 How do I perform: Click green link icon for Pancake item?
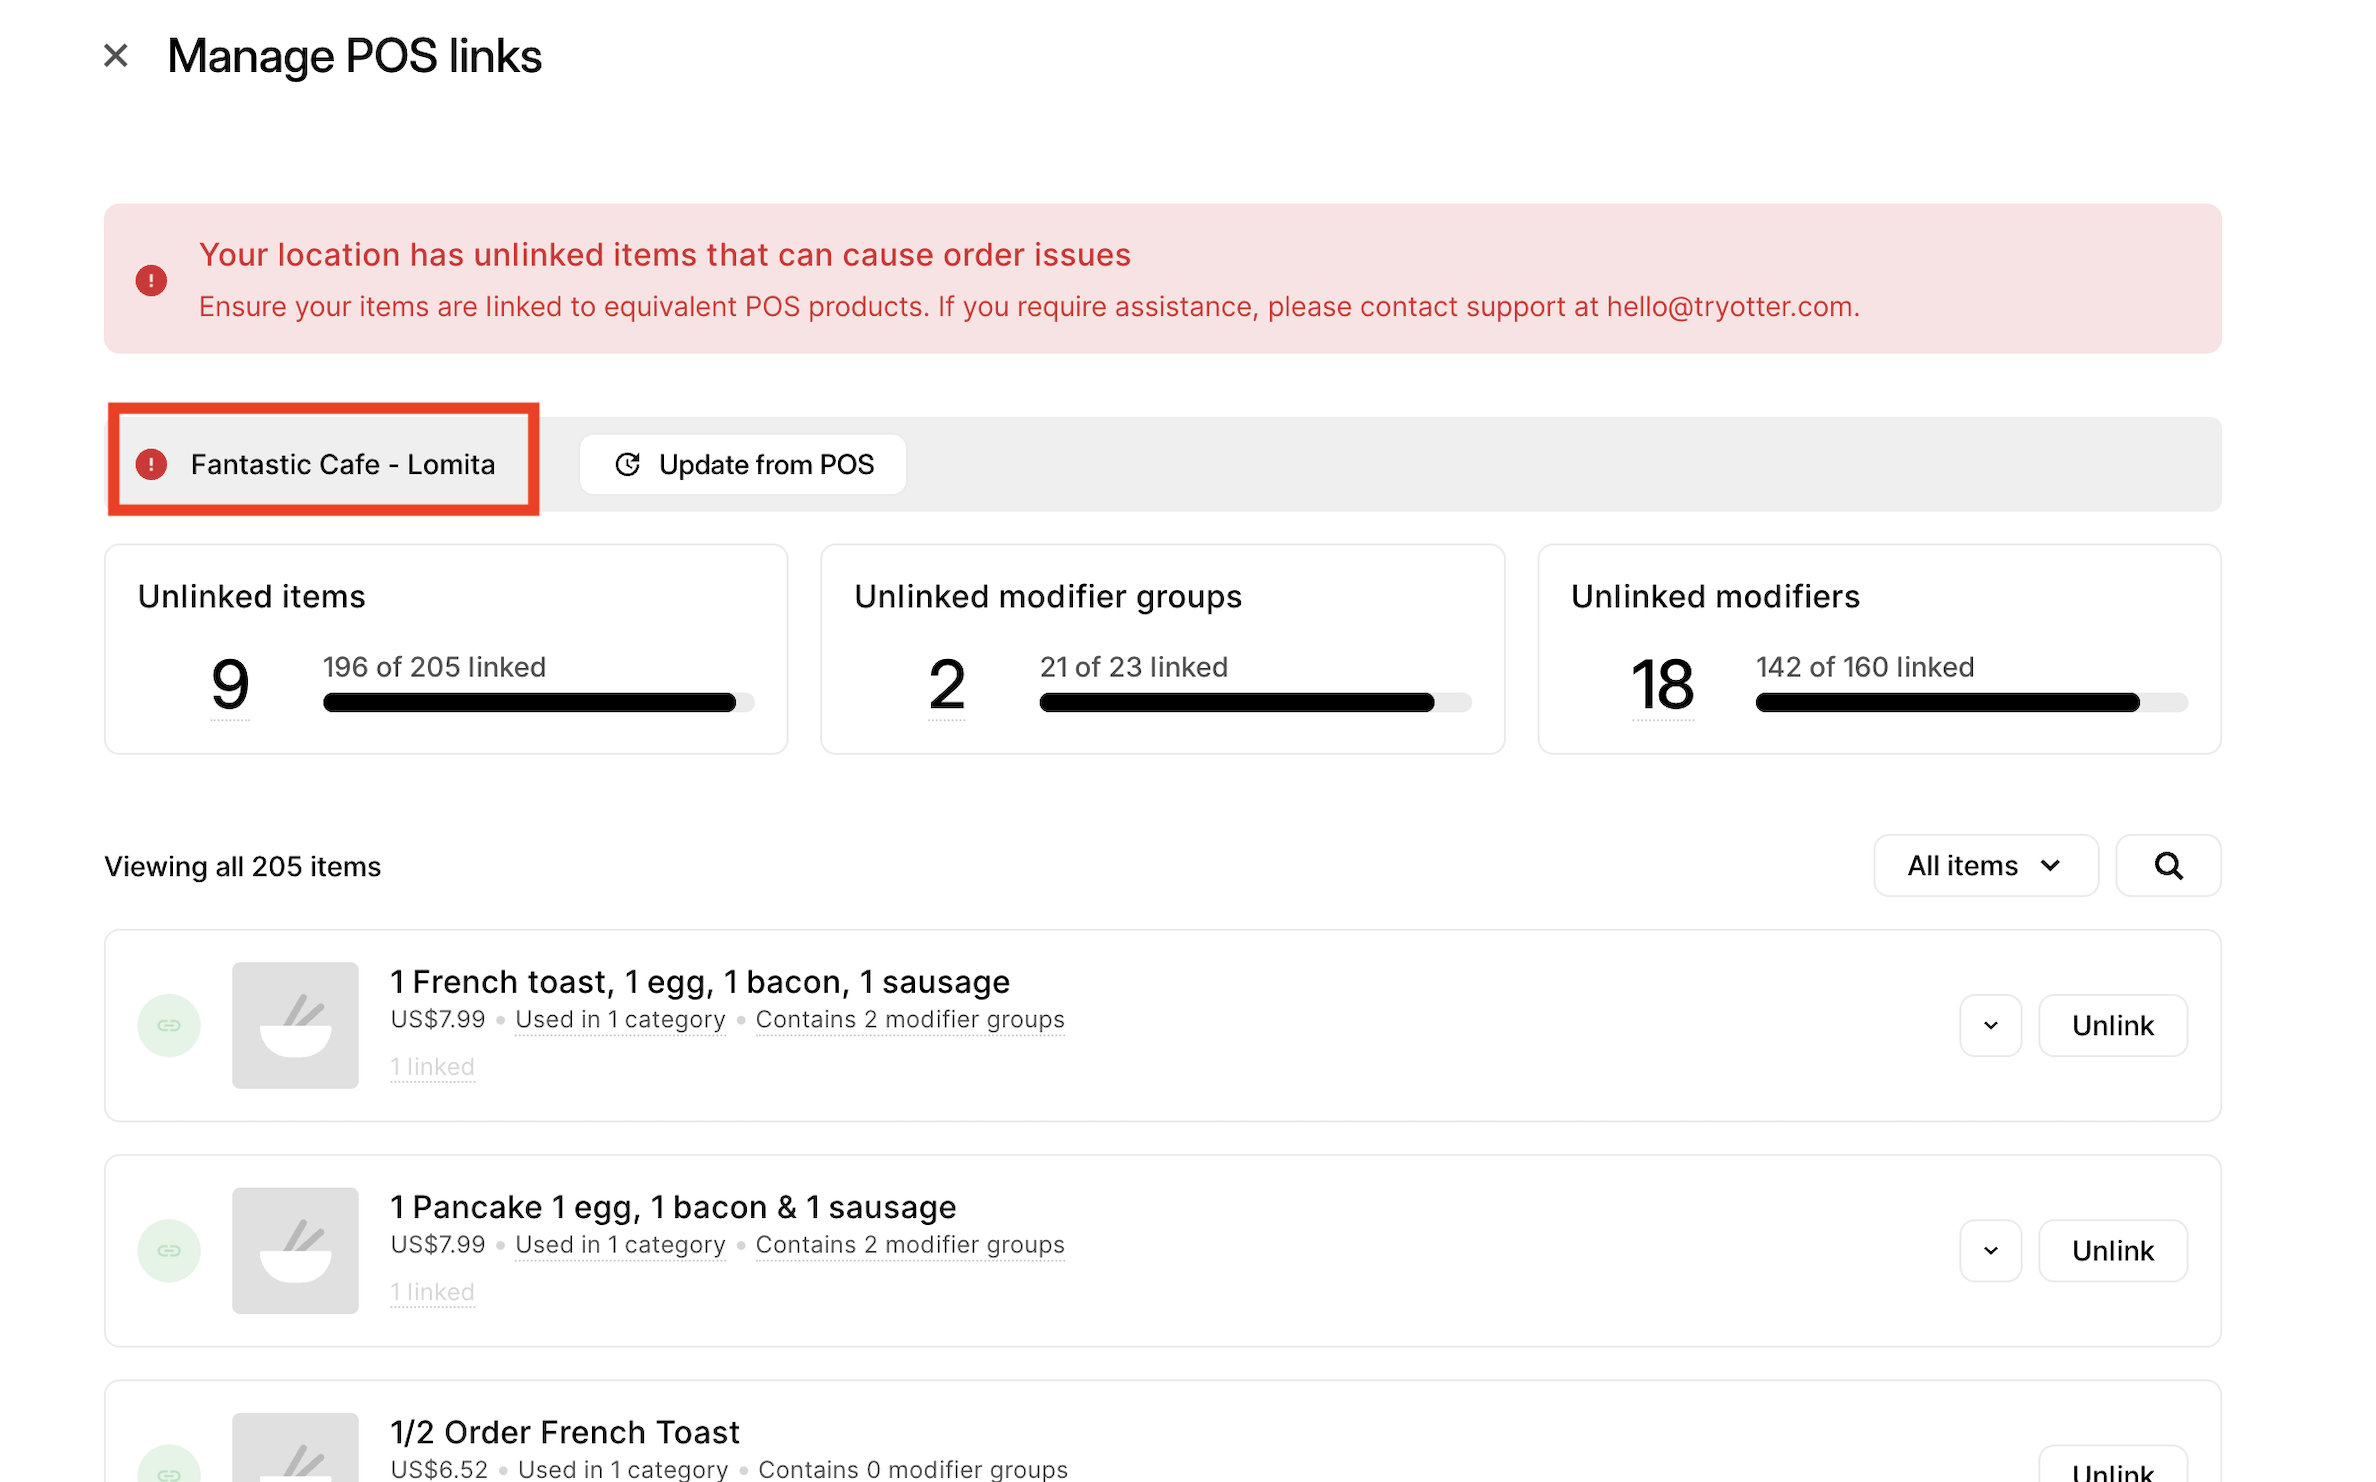click(x=169, y=1250)
